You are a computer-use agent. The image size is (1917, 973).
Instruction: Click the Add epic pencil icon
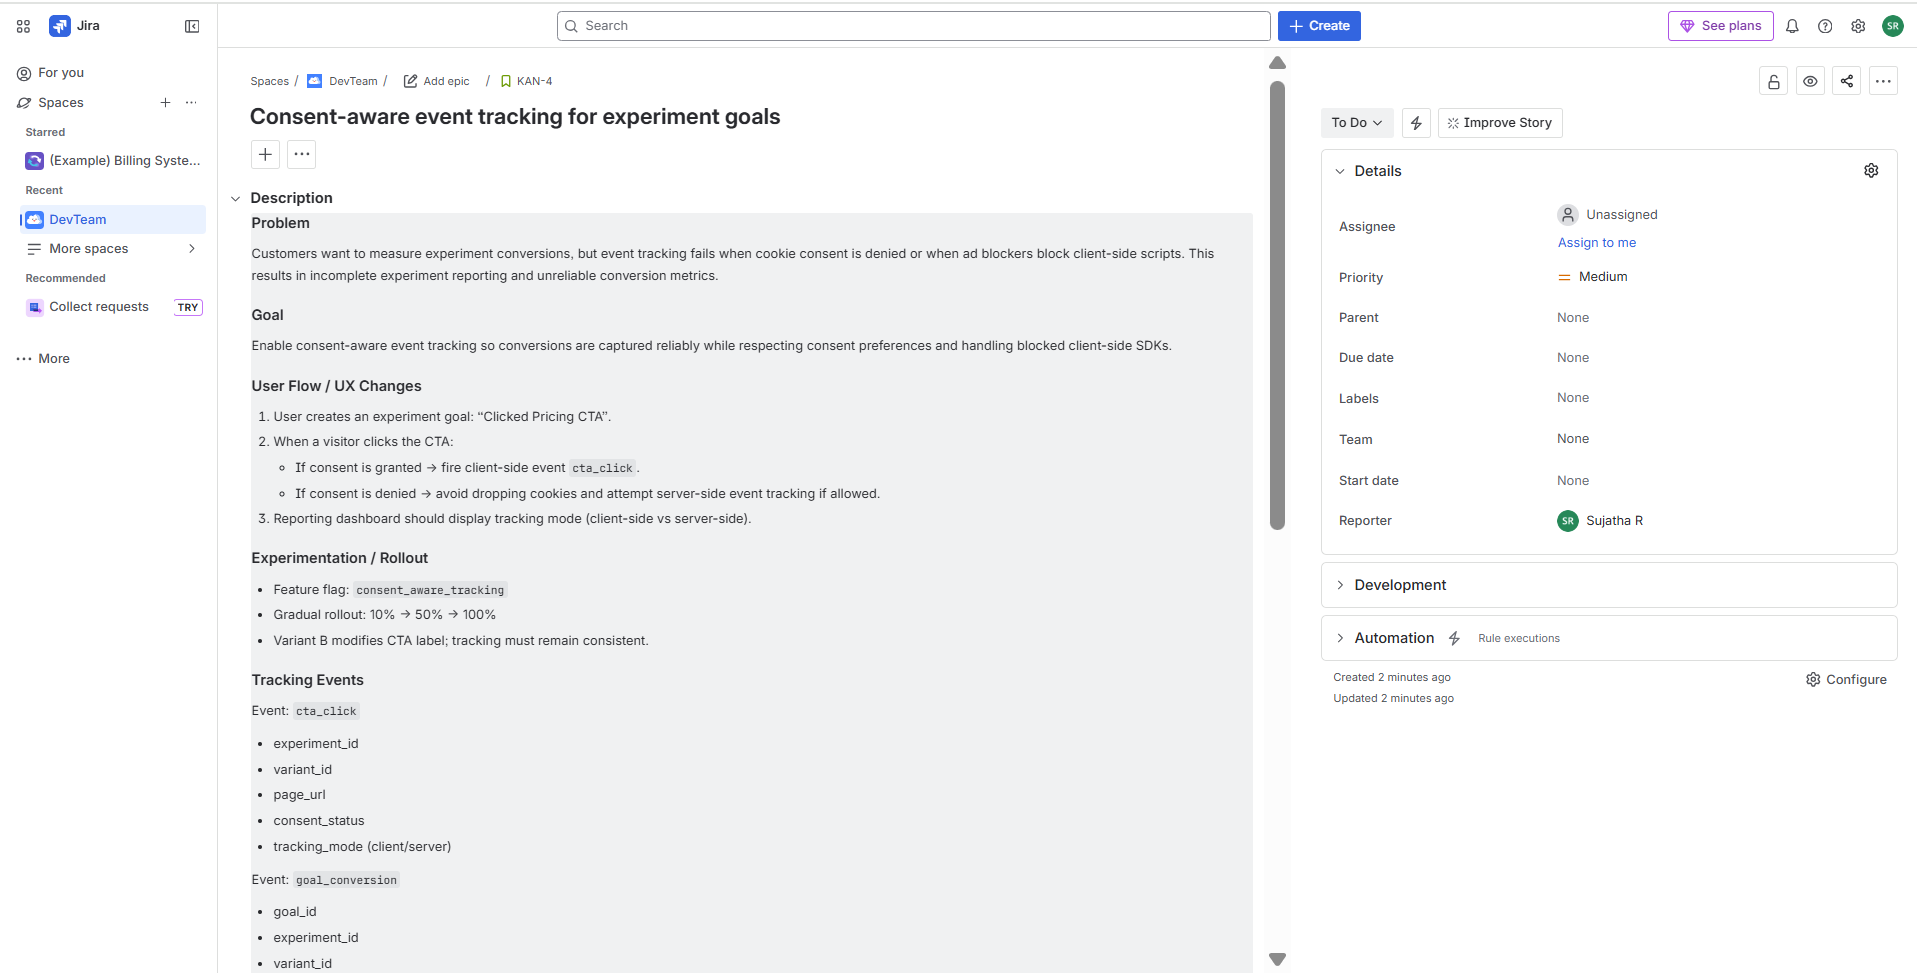410,81
